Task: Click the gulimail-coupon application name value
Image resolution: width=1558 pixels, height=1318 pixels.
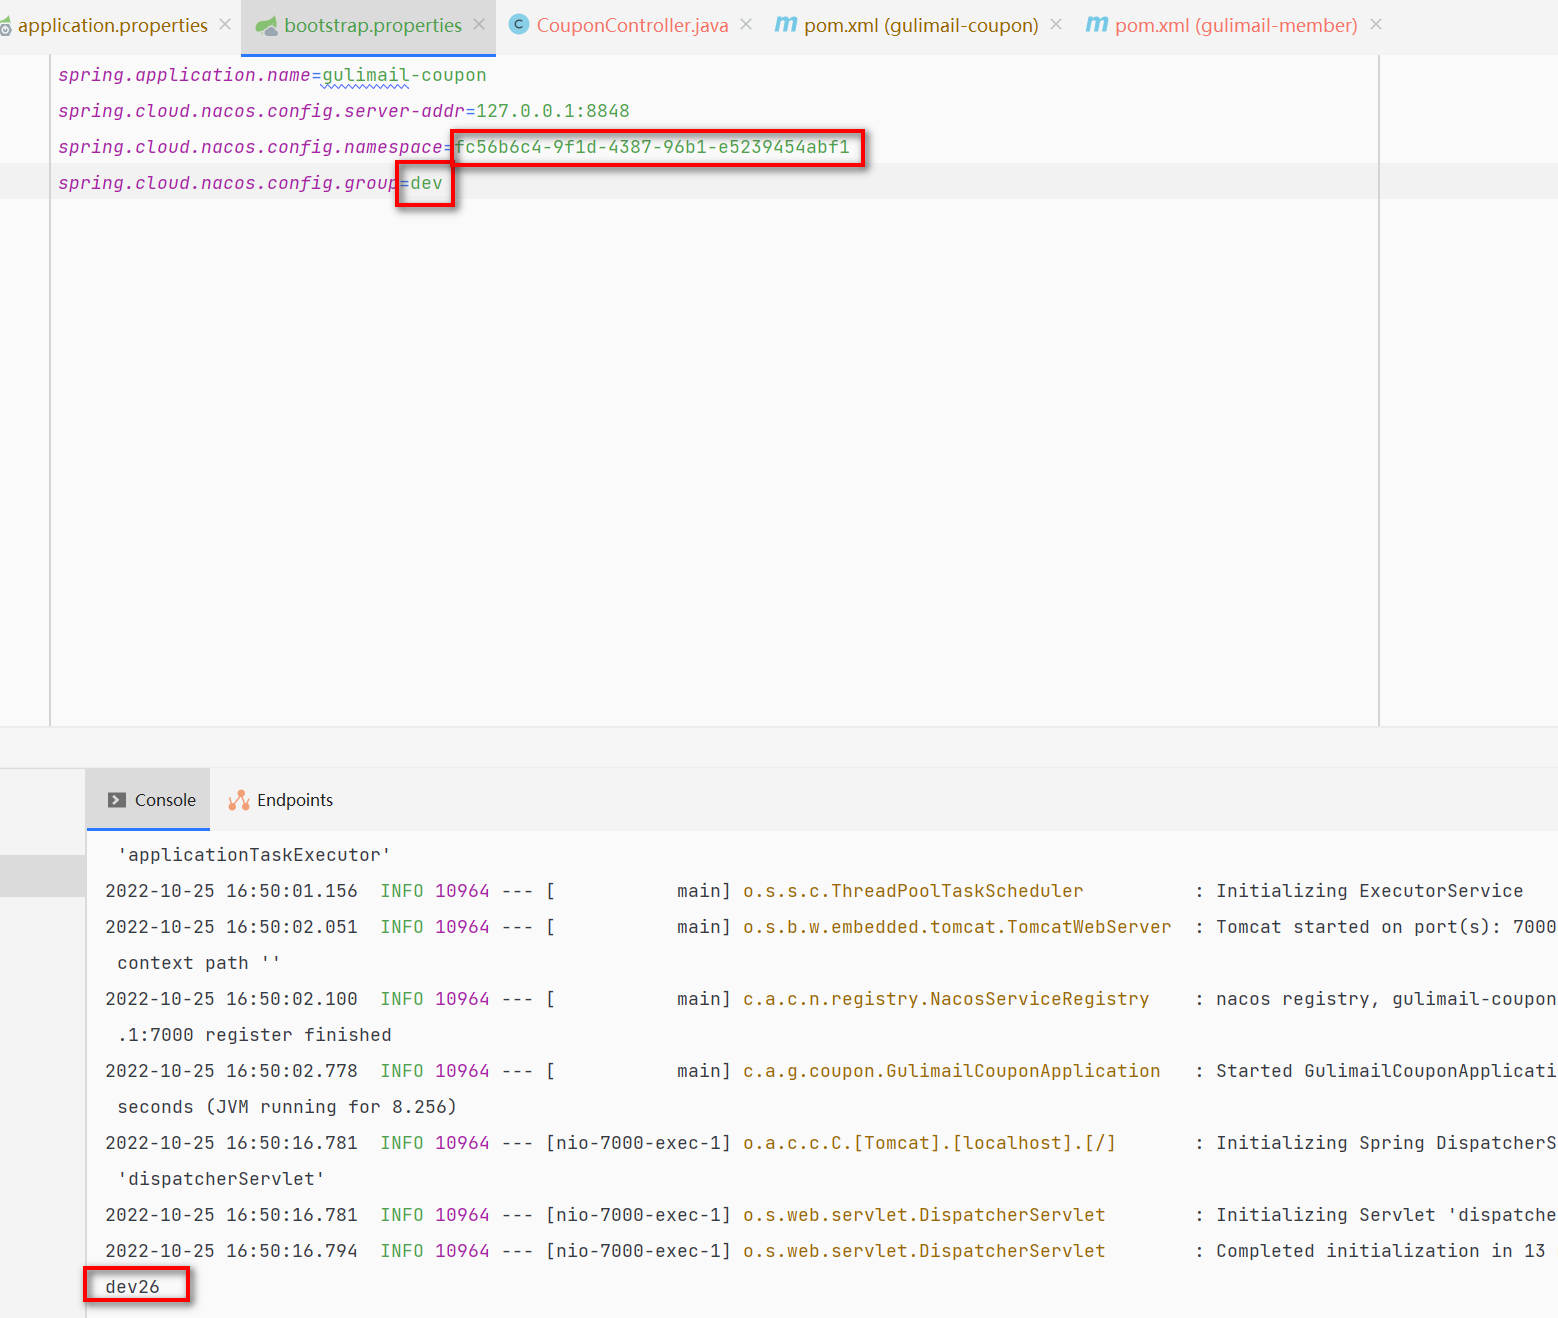Action: (x=404, y=75)
